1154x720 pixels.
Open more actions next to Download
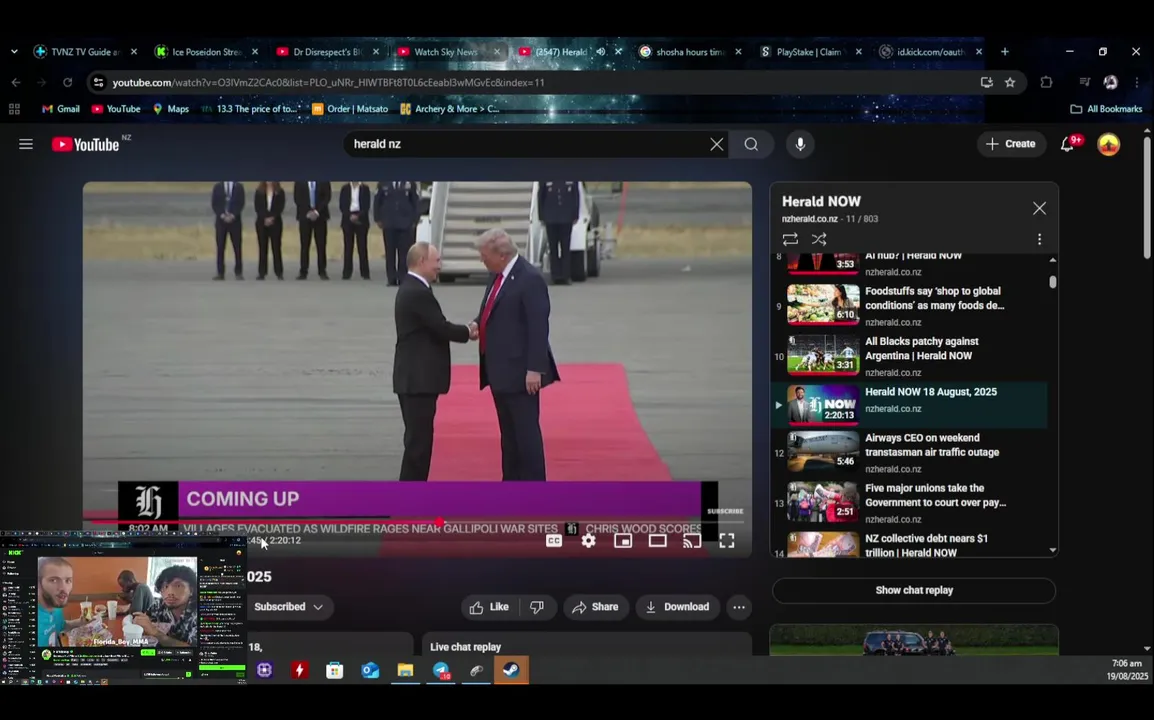coord(738,607)
